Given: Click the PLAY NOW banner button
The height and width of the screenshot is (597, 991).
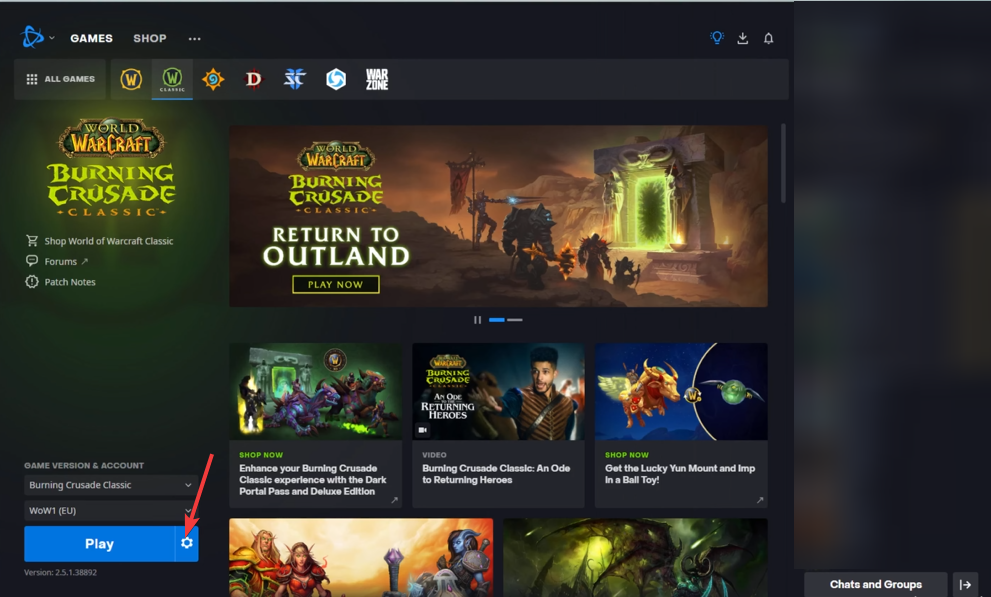Looking at the screenshot, I should 336,284.
